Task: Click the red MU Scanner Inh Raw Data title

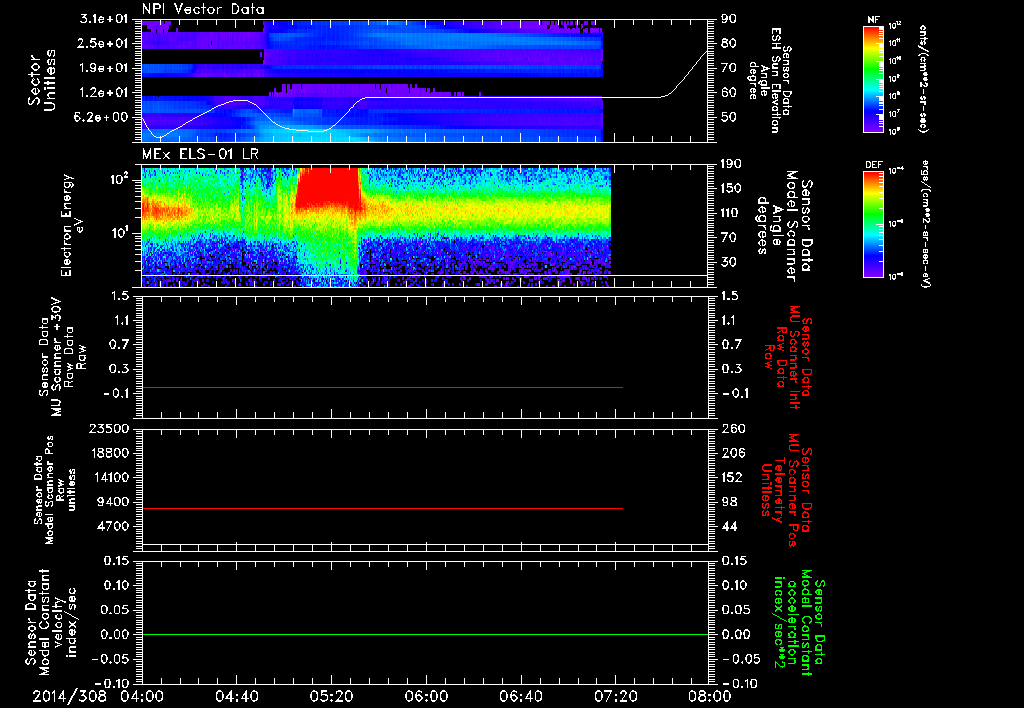Action: [788, 357]
